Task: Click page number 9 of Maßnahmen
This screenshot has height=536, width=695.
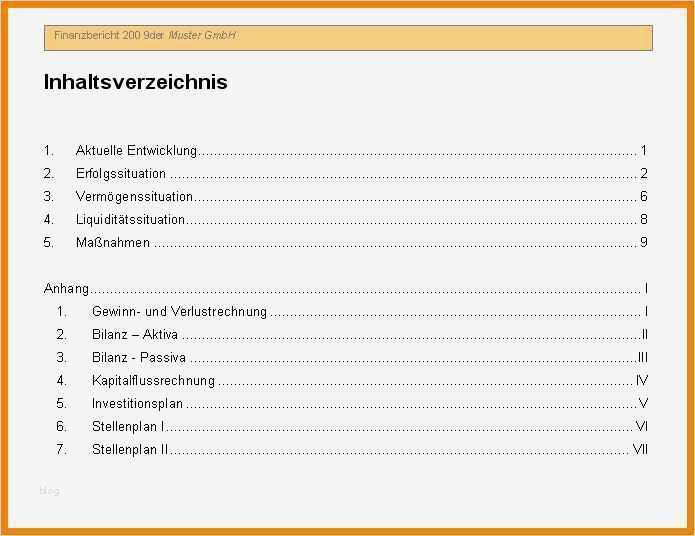Action: coord(644,243)
